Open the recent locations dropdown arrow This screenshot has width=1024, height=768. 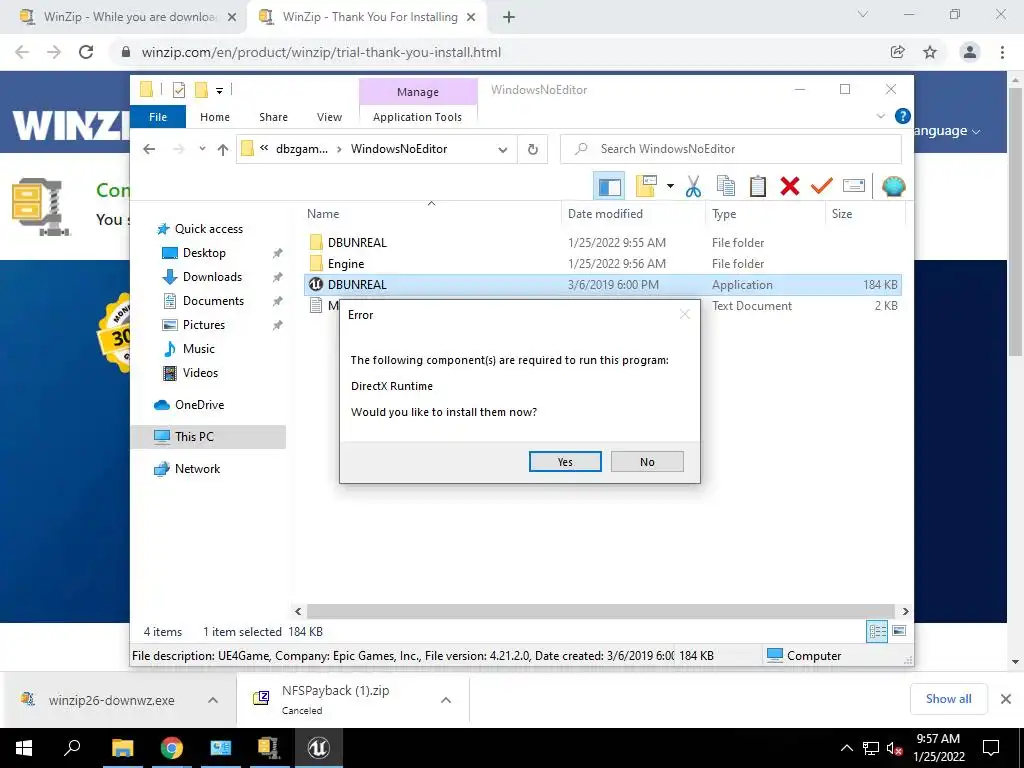(202, 149)
